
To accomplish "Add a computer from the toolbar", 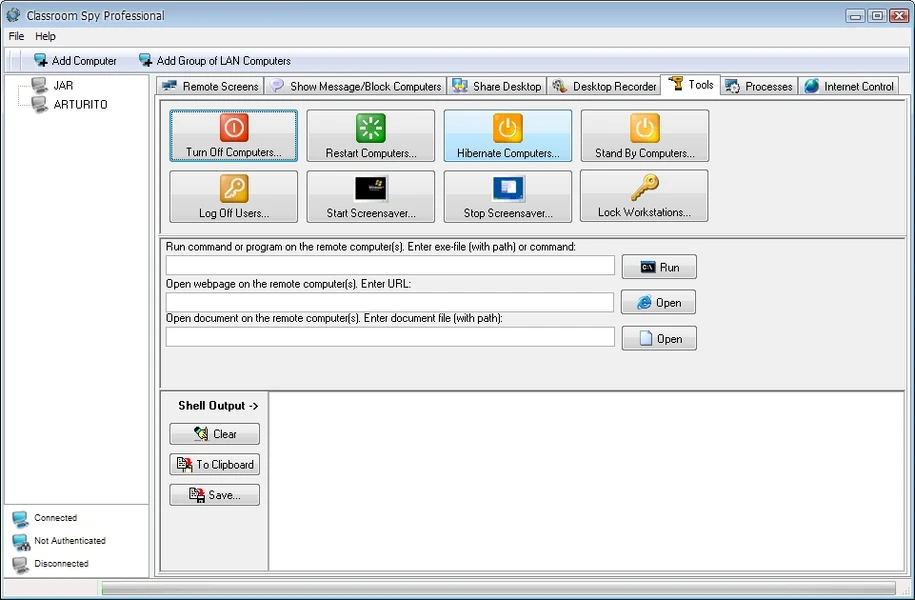I will [x=75, y=61].
